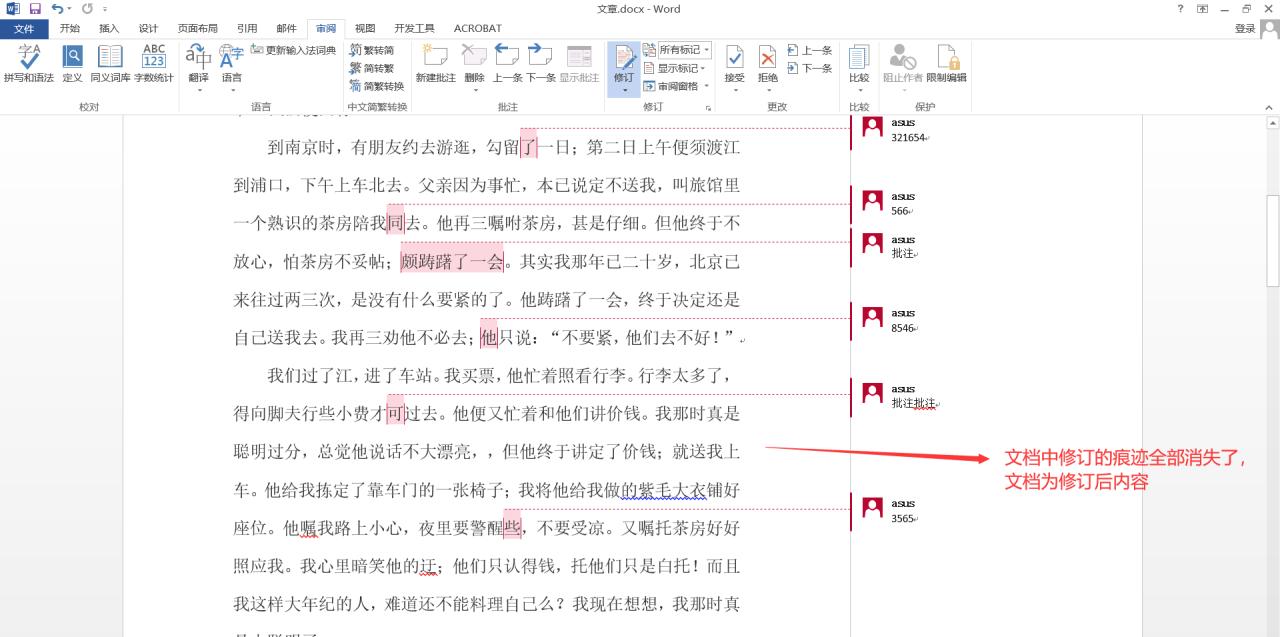Click 更新输入法词典 button
Viewport: 1280px width, 637px height.
click(293, 50)
